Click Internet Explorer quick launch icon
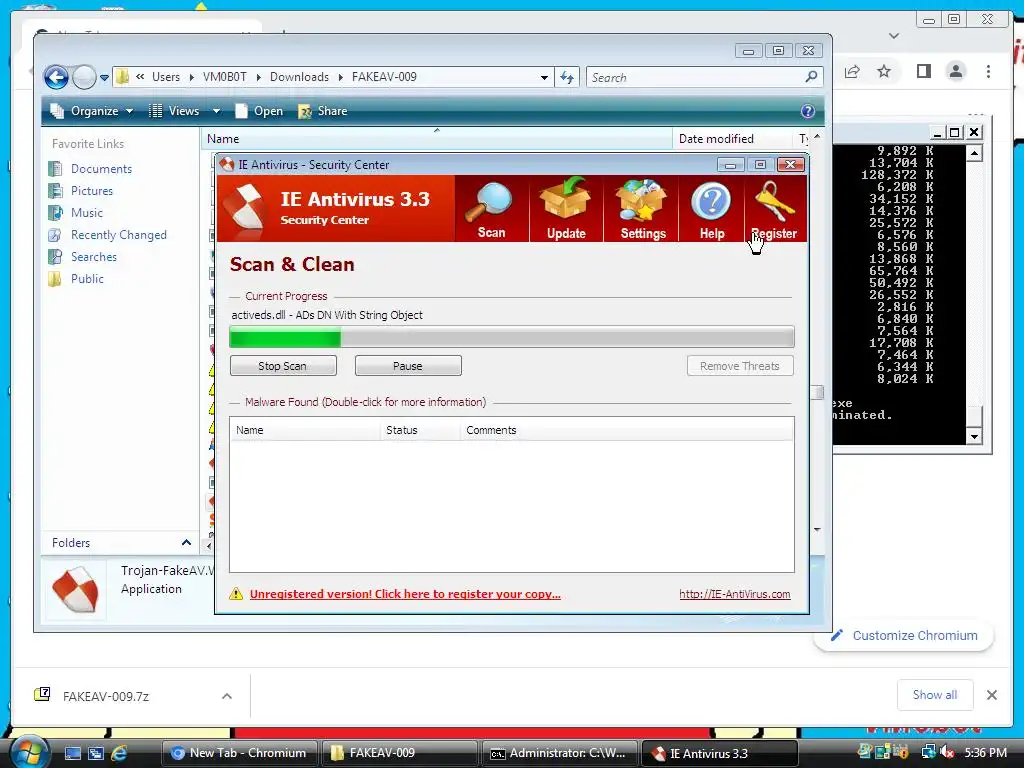The height and width of the screenshot is (768, 1024). tap(118, 753)
